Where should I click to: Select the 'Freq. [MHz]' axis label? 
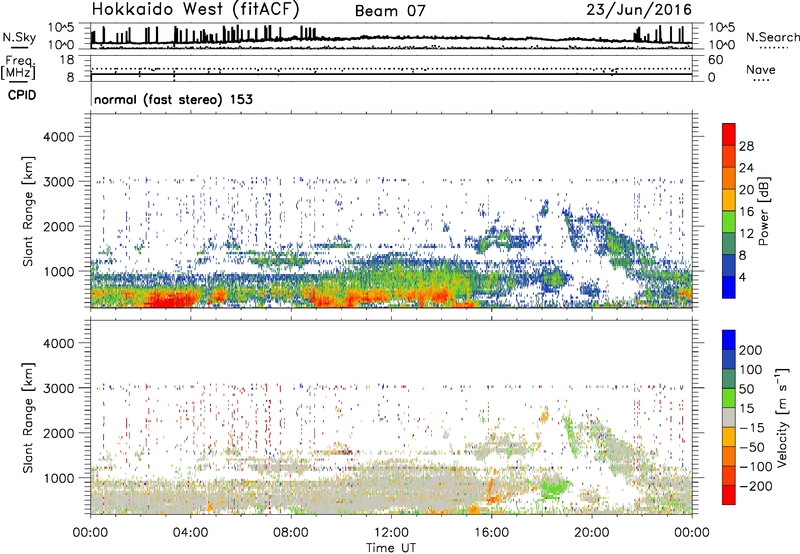(x=18, y=68)
